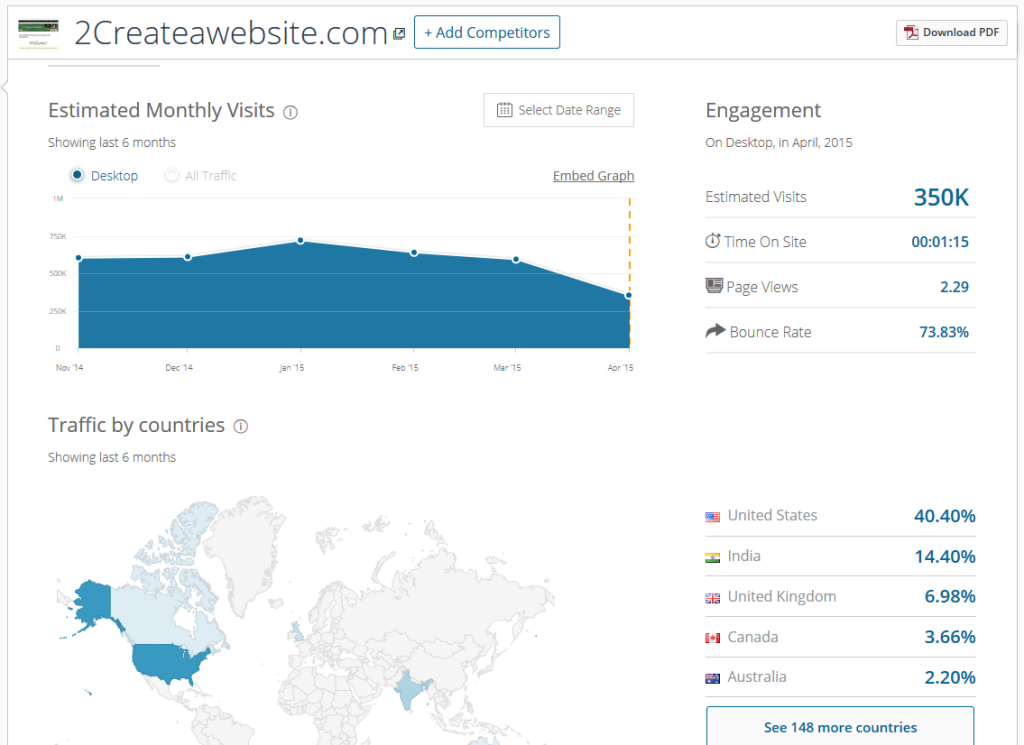Viewport: 1024px width, 745px height.
Task: Click the Add Competitors button
Action: 487,32
